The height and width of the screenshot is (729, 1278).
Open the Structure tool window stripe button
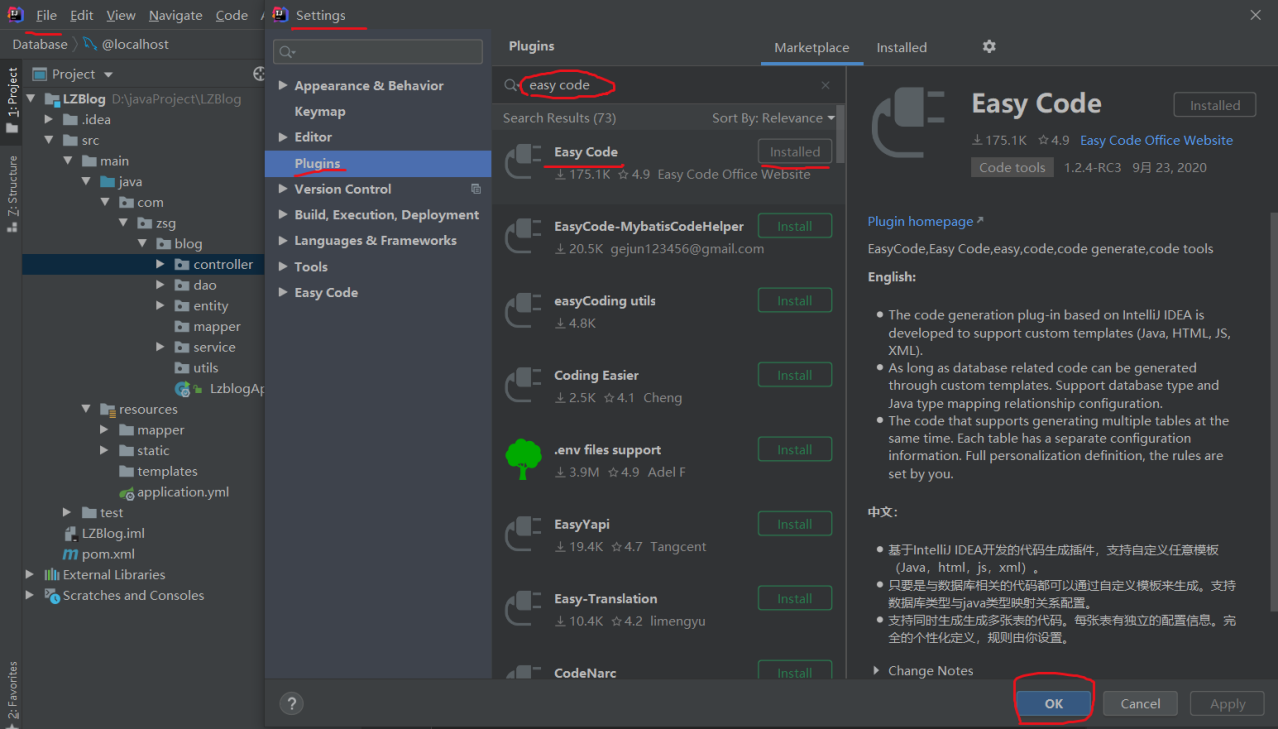click(x=13, y=194)
